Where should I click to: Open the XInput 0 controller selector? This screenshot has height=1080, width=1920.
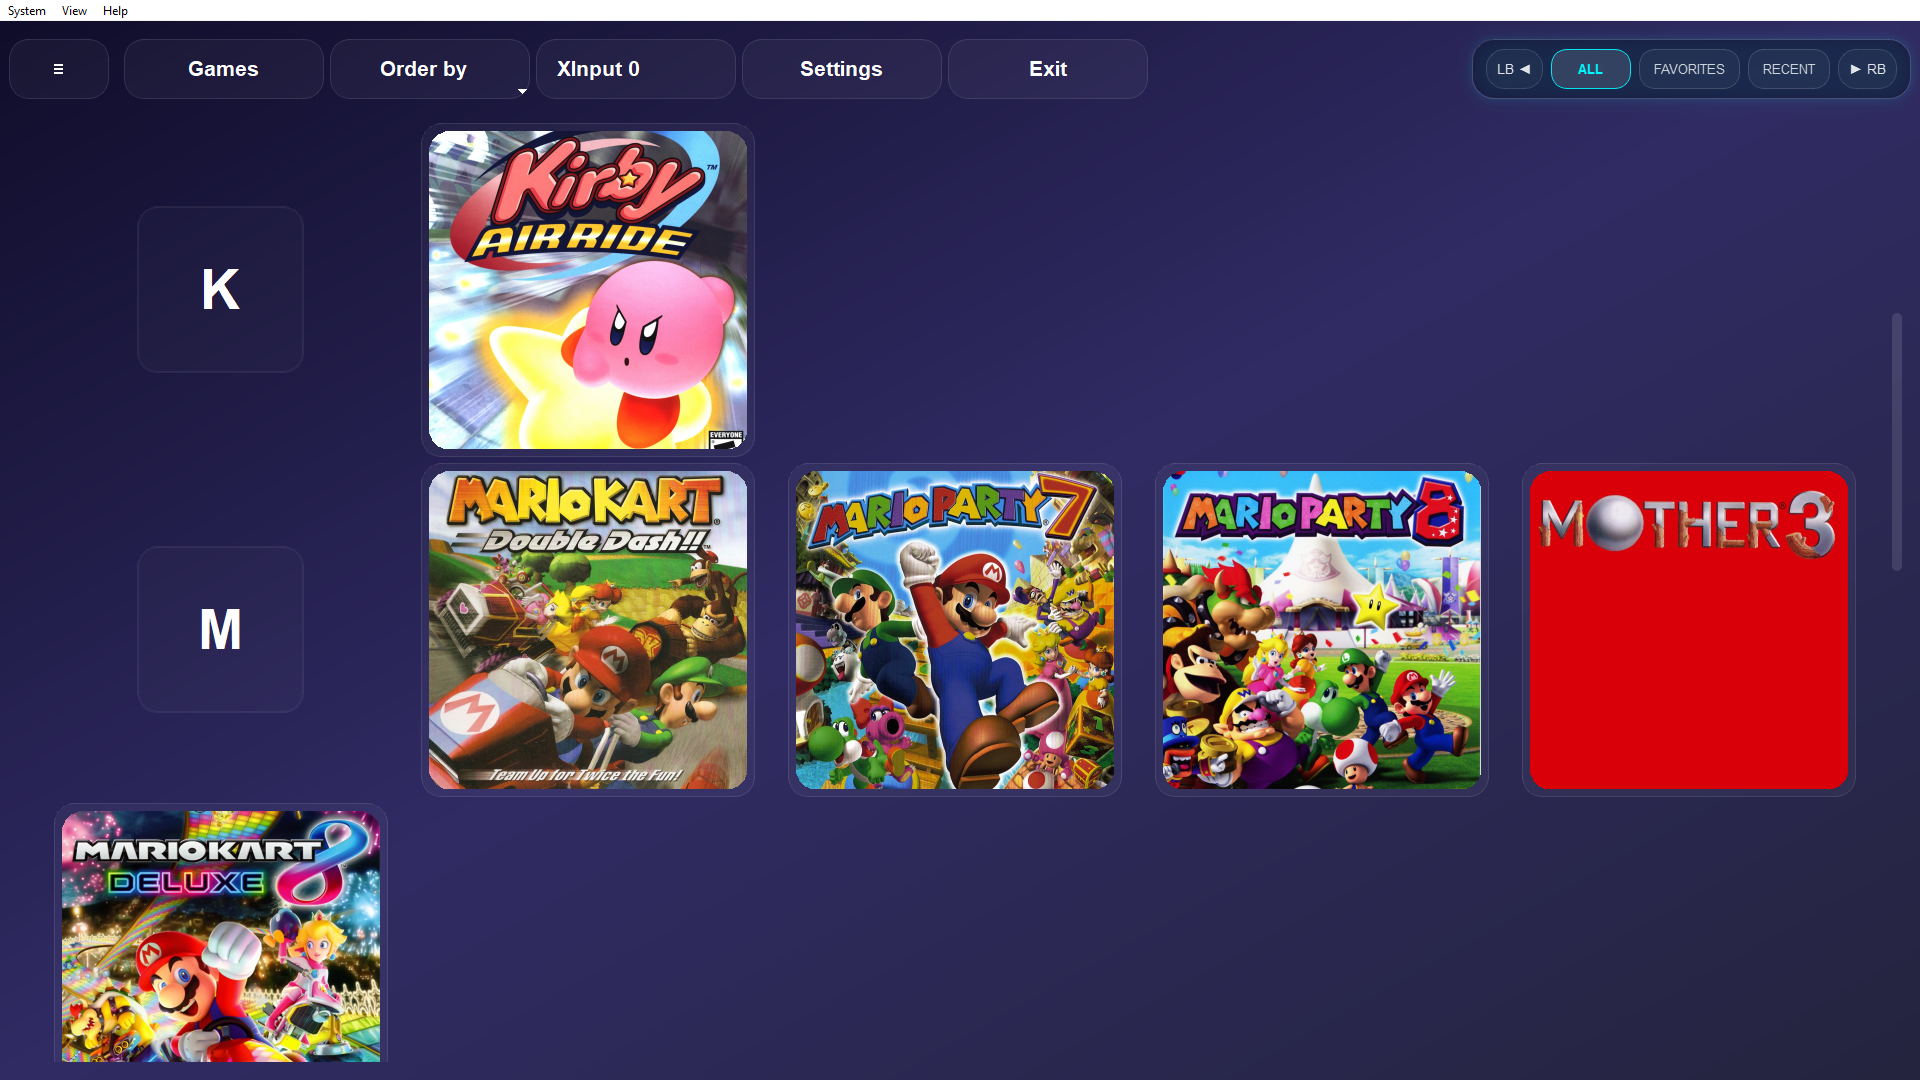[x=635, y=69]
